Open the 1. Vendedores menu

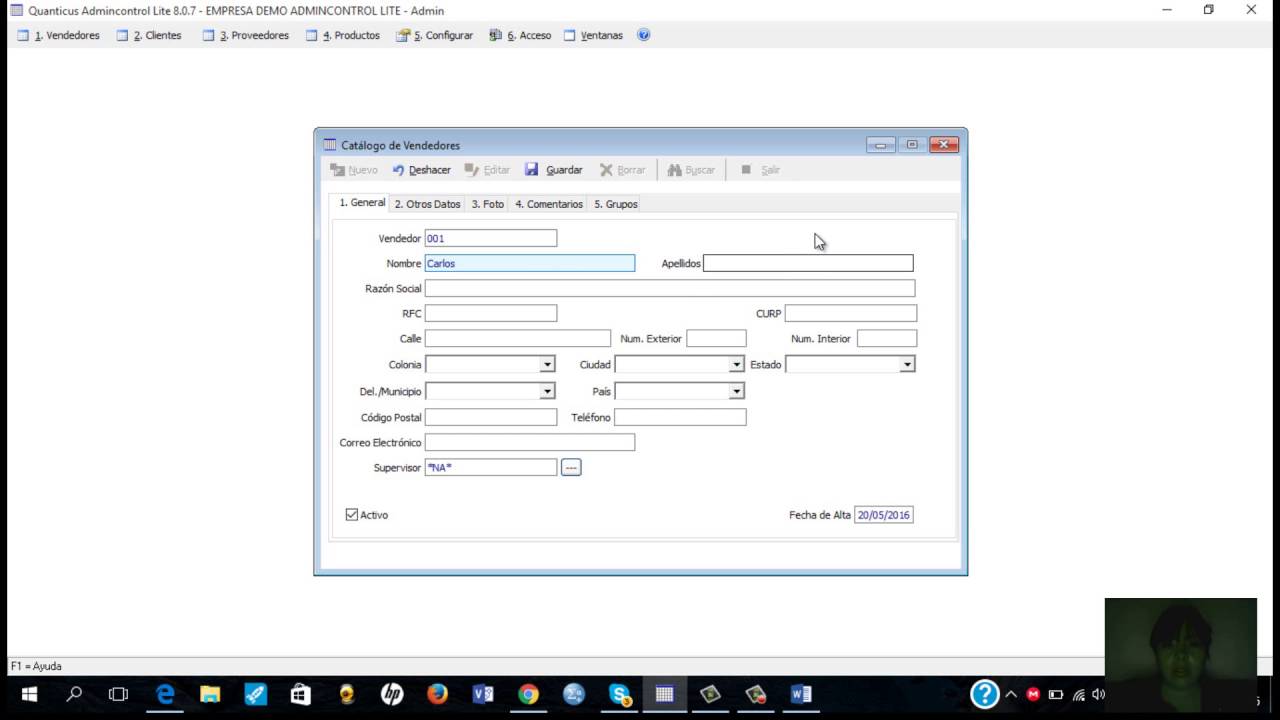point(58,35)
